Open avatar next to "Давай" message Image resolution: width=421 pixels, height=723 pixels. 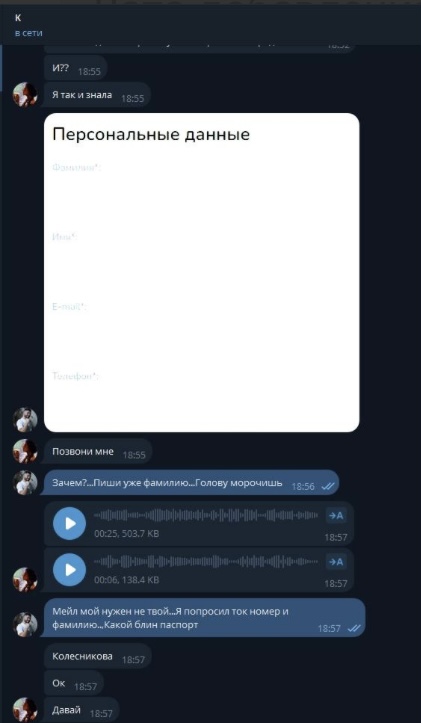click(x=25, y=710)
